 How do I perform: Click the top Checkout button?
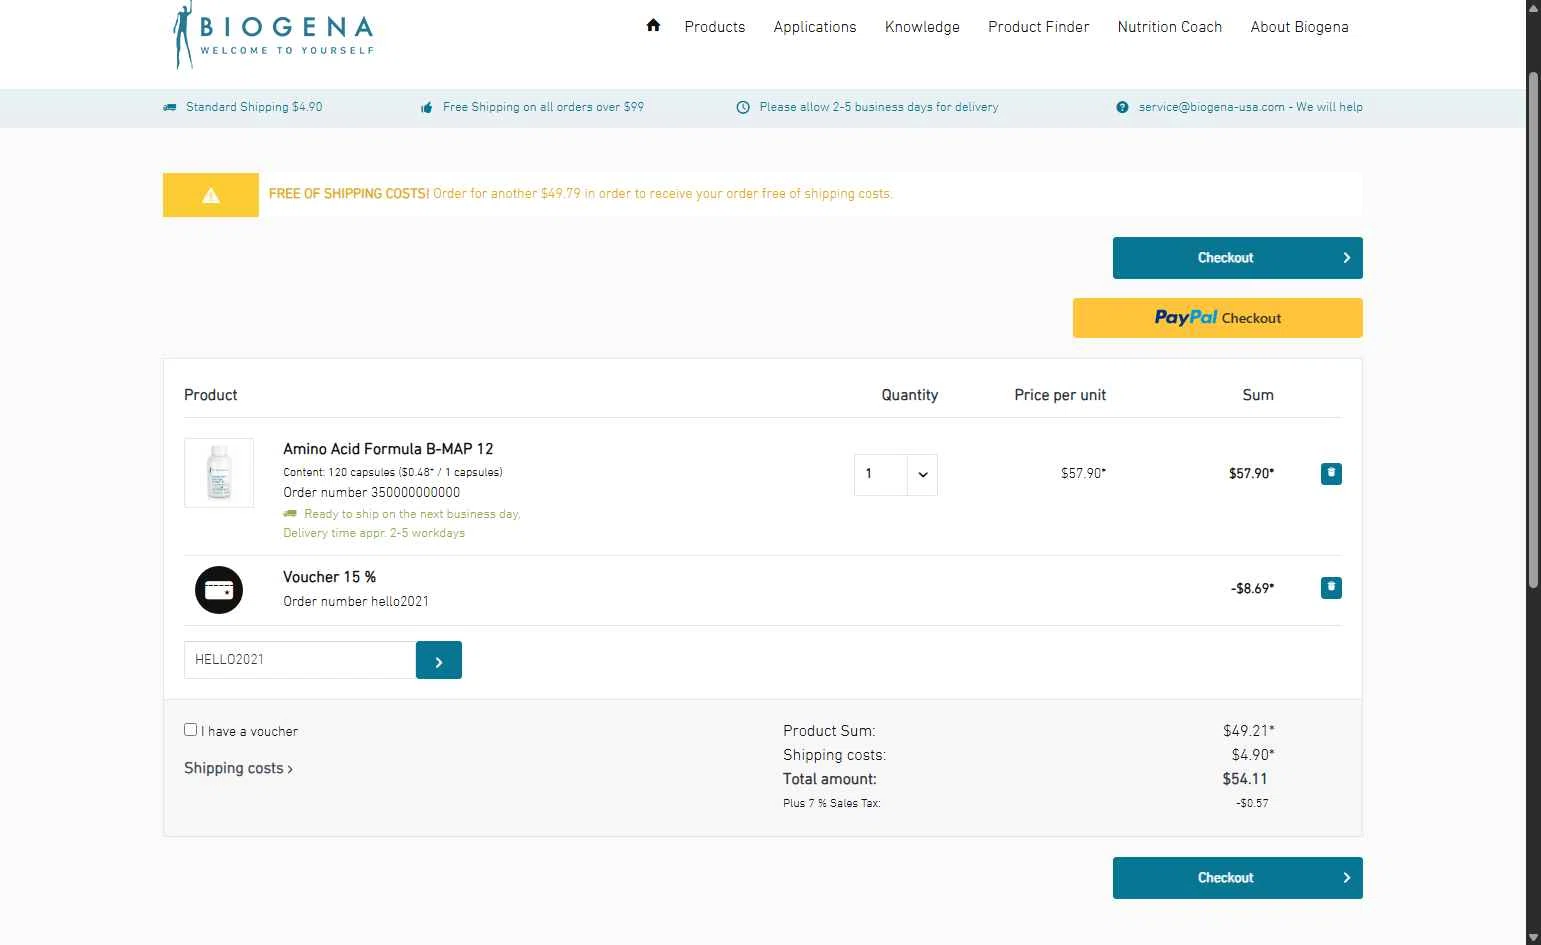(1238, 258)
